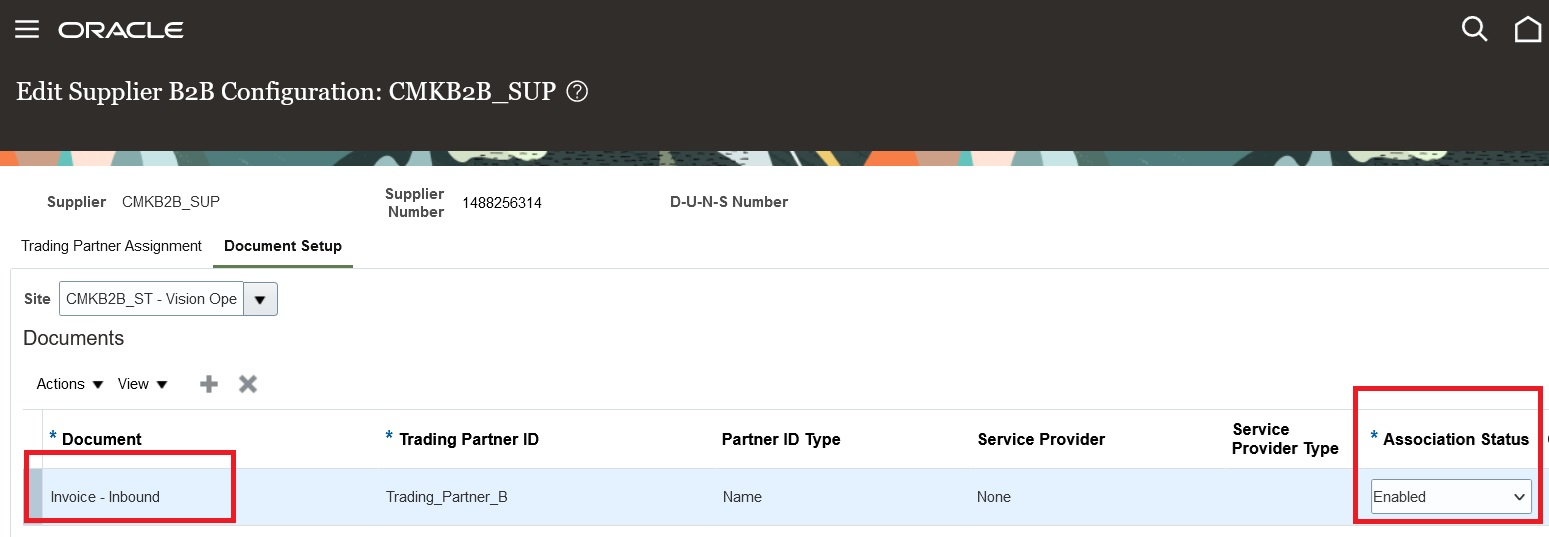
Task: Click supplier number 1488256314
Action: point(502,203)
